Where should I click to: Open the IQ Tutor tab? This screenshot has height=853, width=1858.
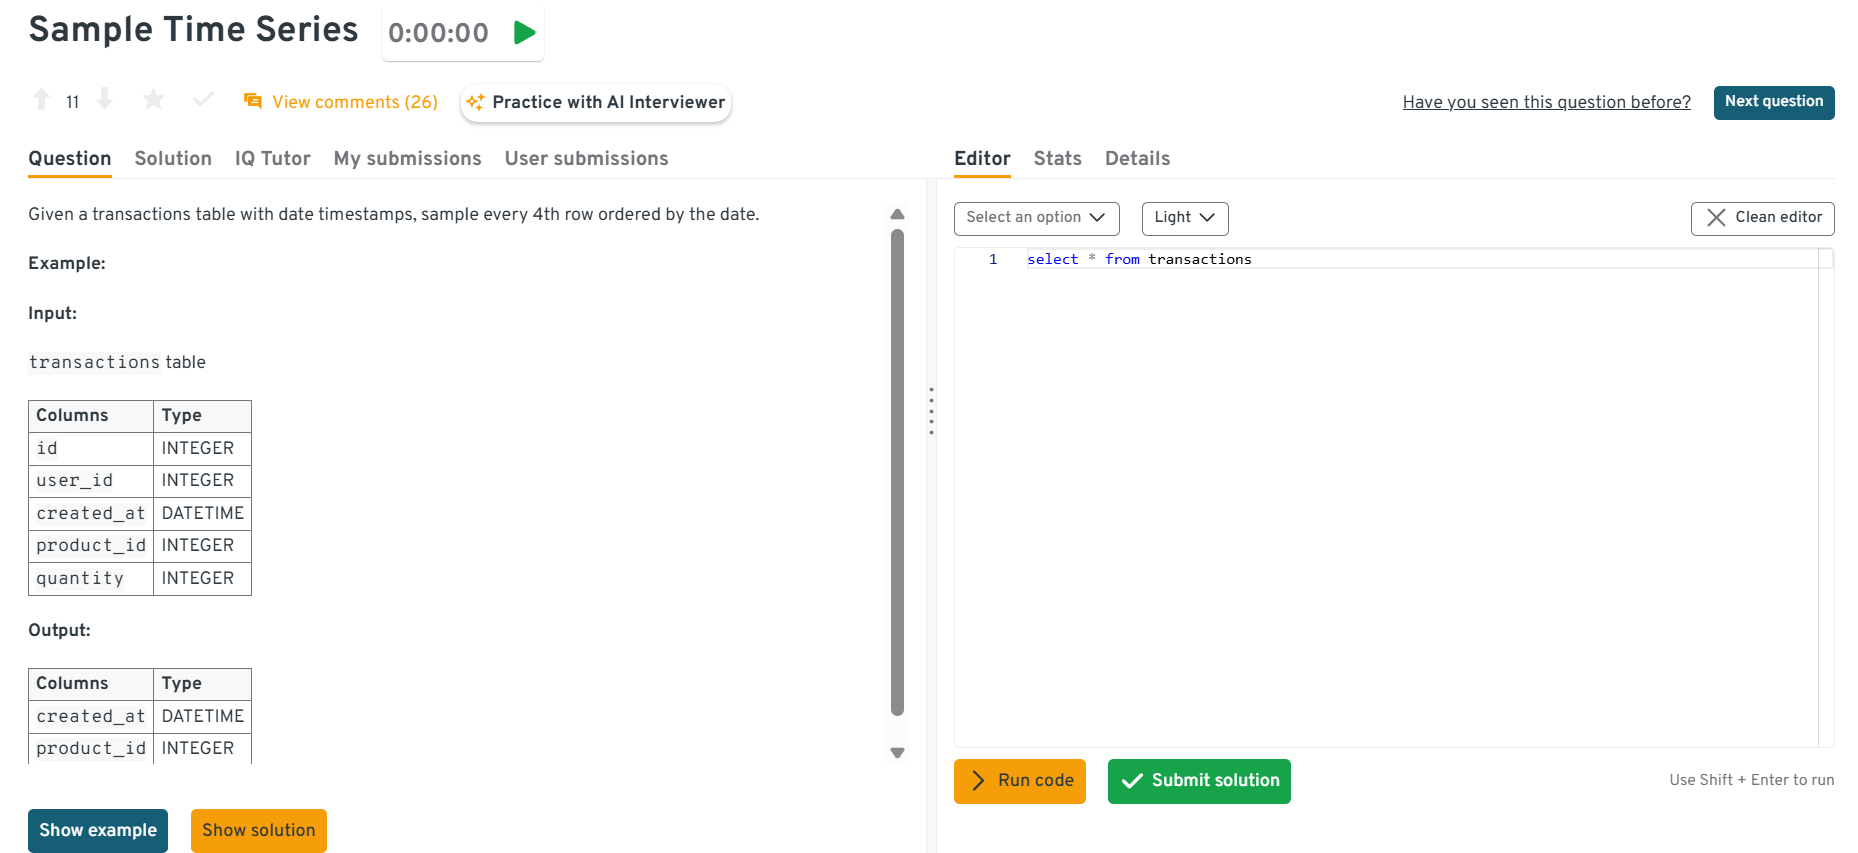pos(272,158)
